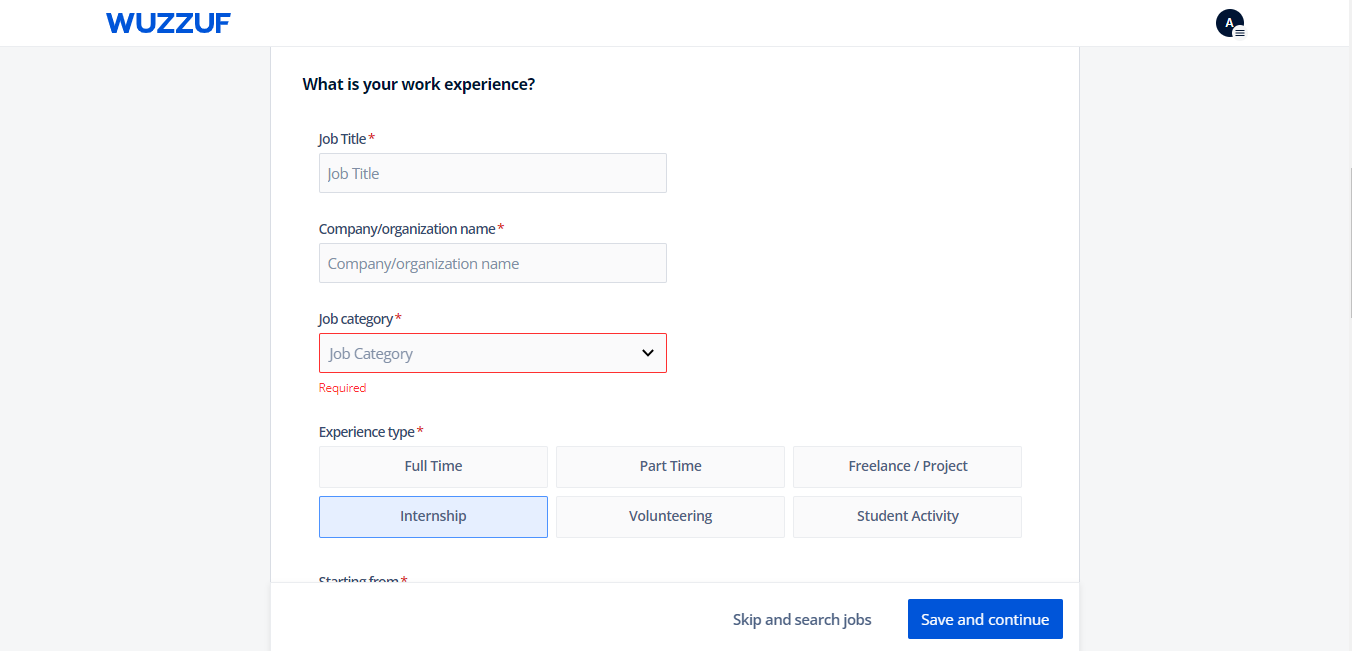This screenshot has height=651, width=1352.
Task: Select Full Time experience type
Action: pyautogui.click(x=433, y=466)
